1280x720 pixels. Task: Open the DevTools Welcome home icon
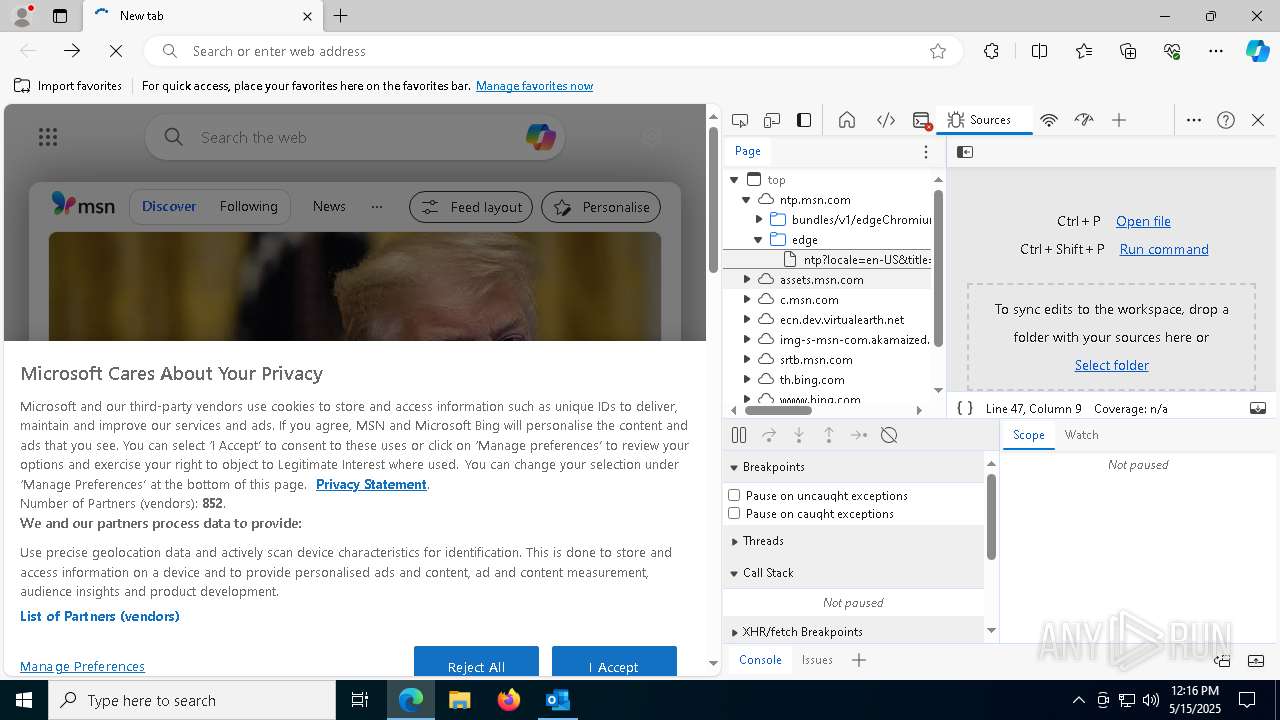click(847, 120)
